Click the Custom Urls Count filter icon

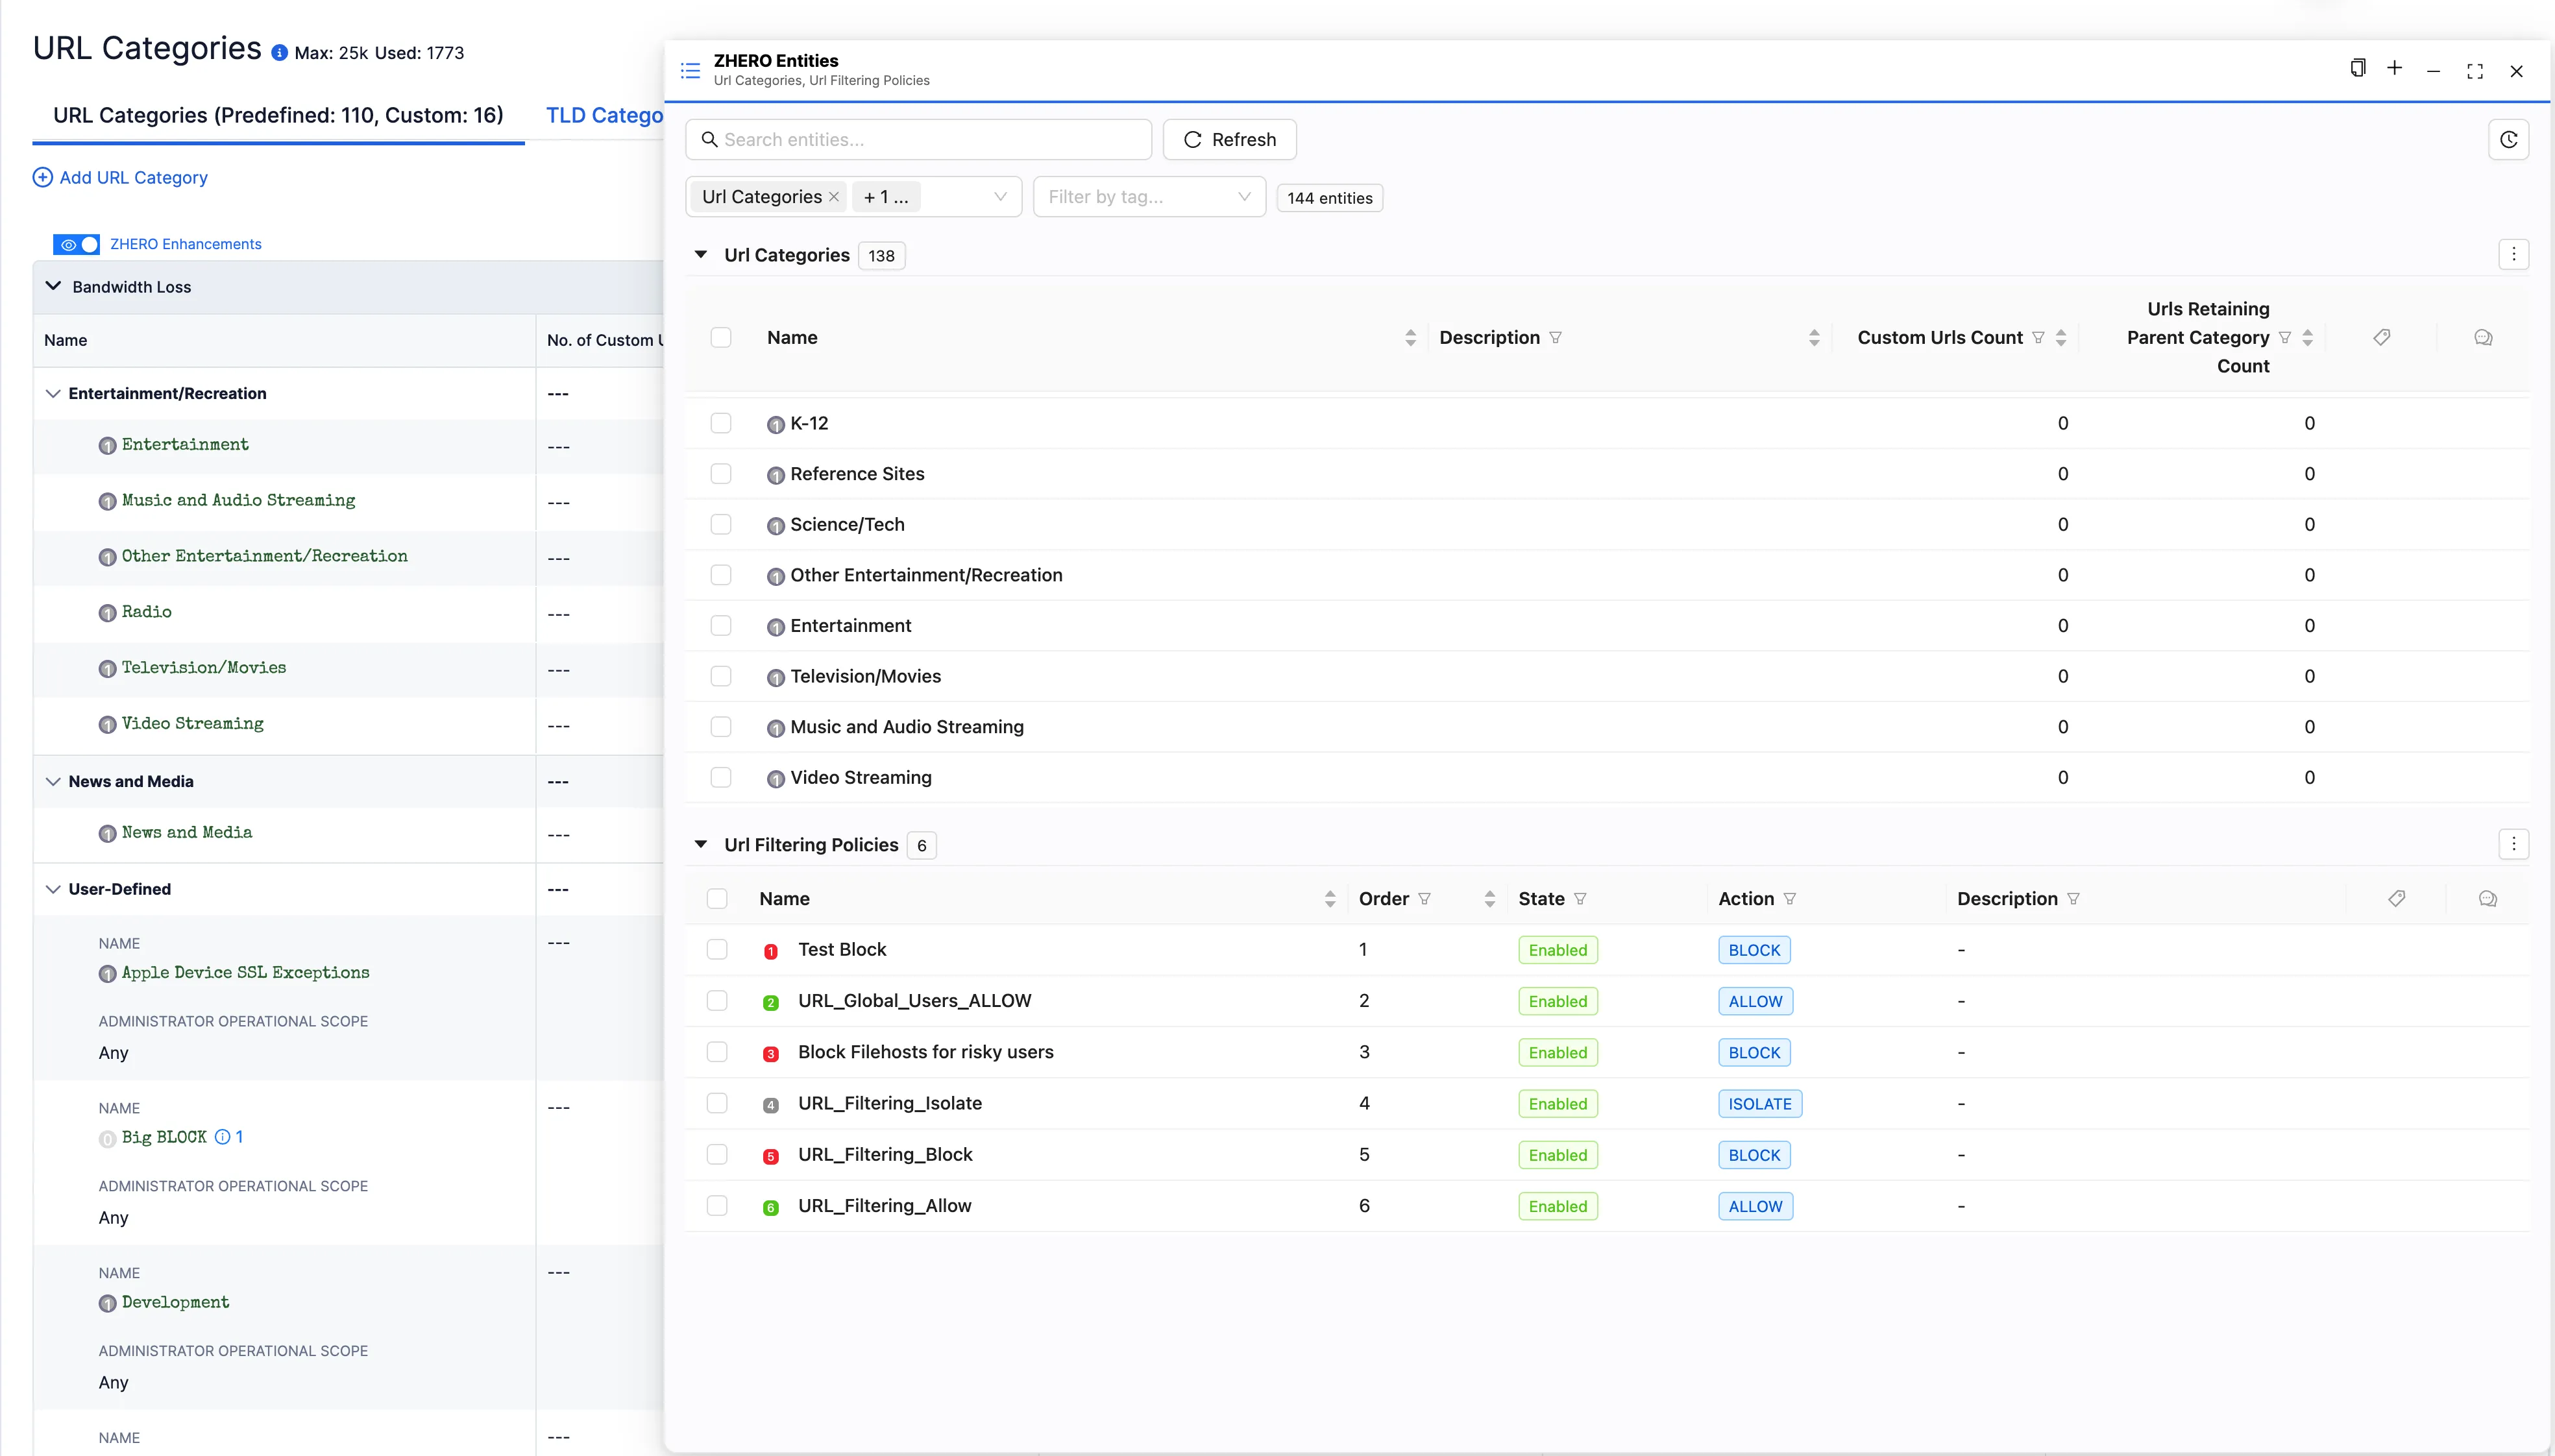[2038, 337]
